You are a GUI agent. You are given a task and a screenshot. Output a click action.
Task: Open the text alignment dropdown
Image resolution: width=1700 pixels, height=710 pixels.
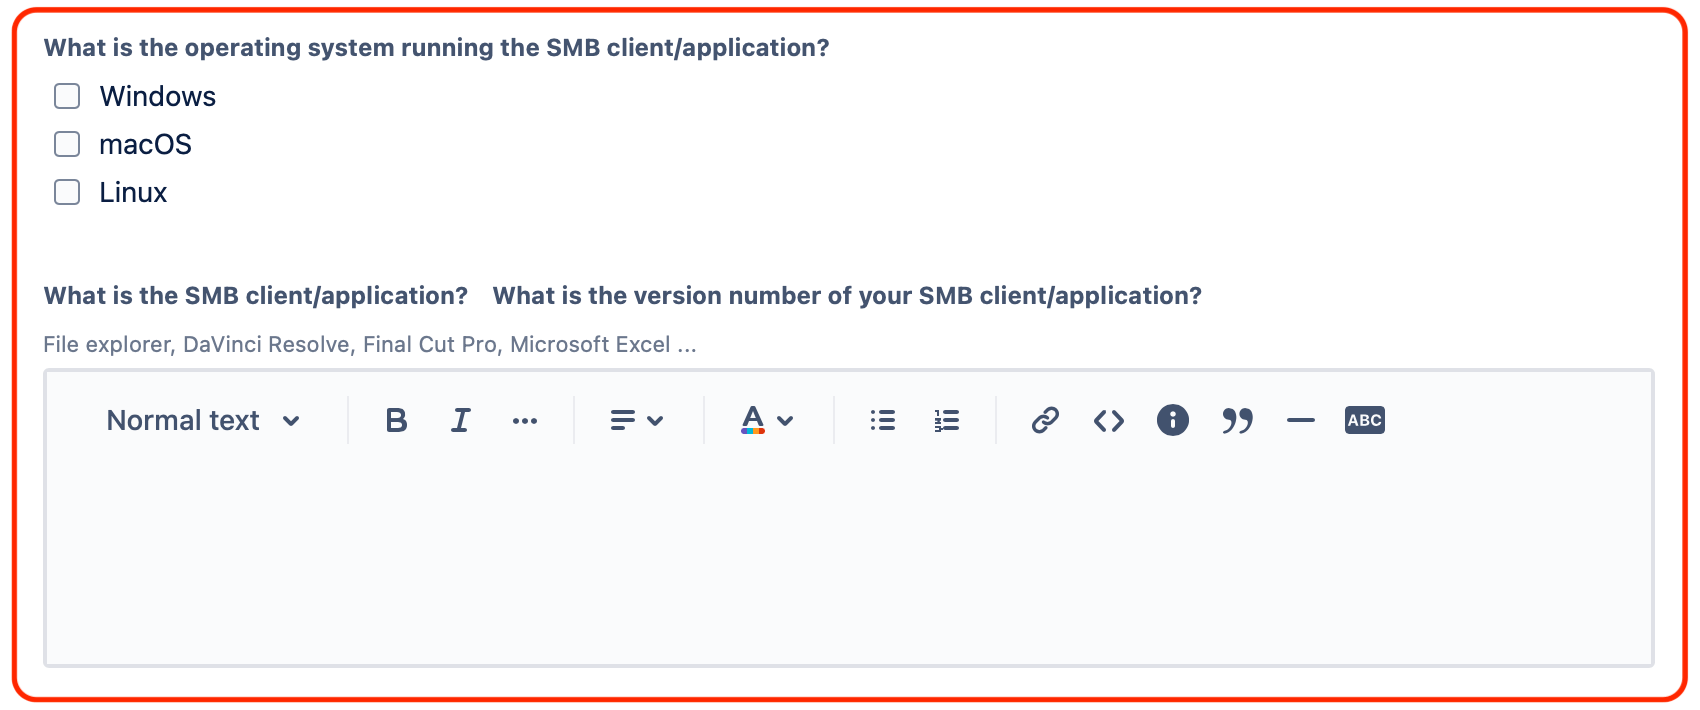[x=637, y=421]
